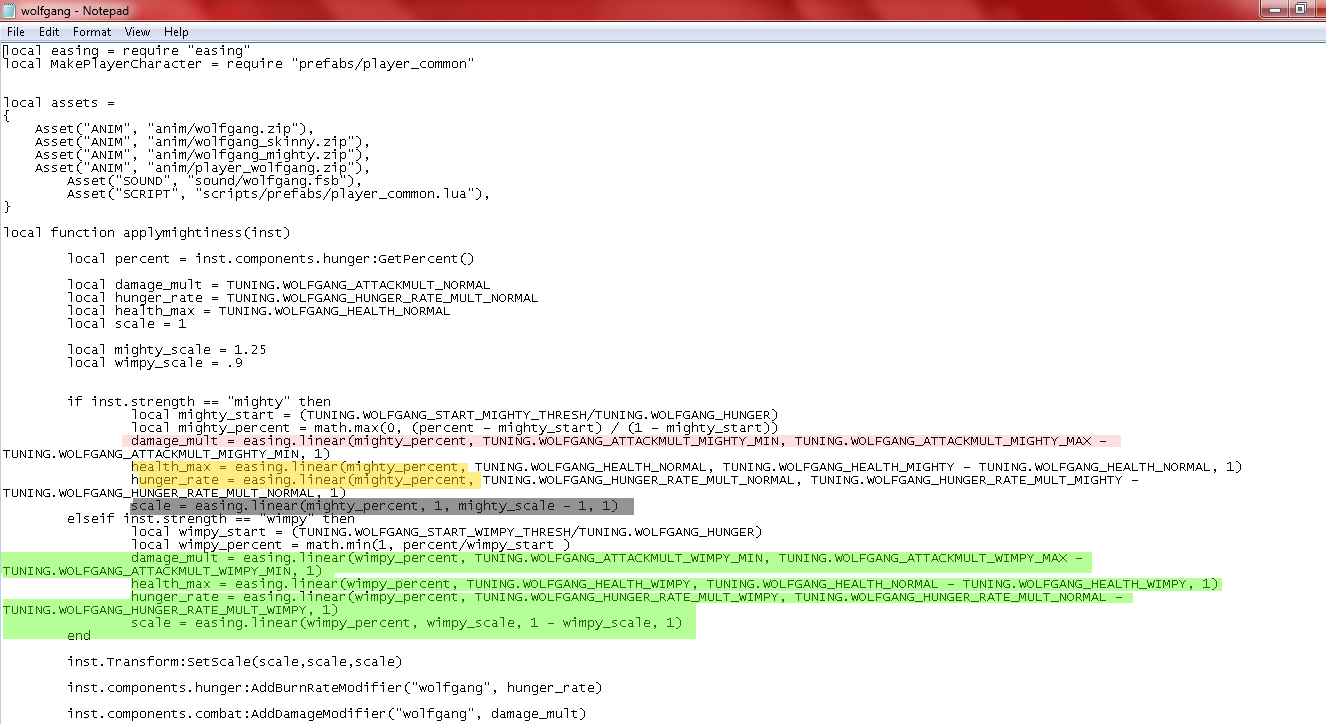The height and width of the screenshot is (724, 1326).
Task: Click the inst.Transform:SetScale line
Action: (x=234, y=662)
